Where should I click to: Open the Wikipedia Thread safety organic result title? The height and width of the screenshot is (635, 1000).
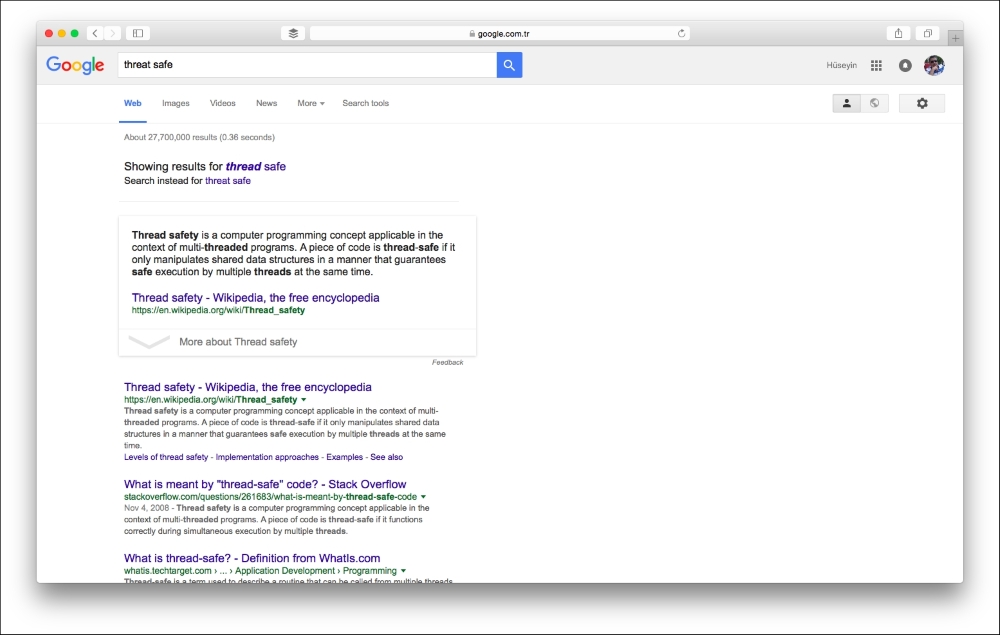pos(247,387)
